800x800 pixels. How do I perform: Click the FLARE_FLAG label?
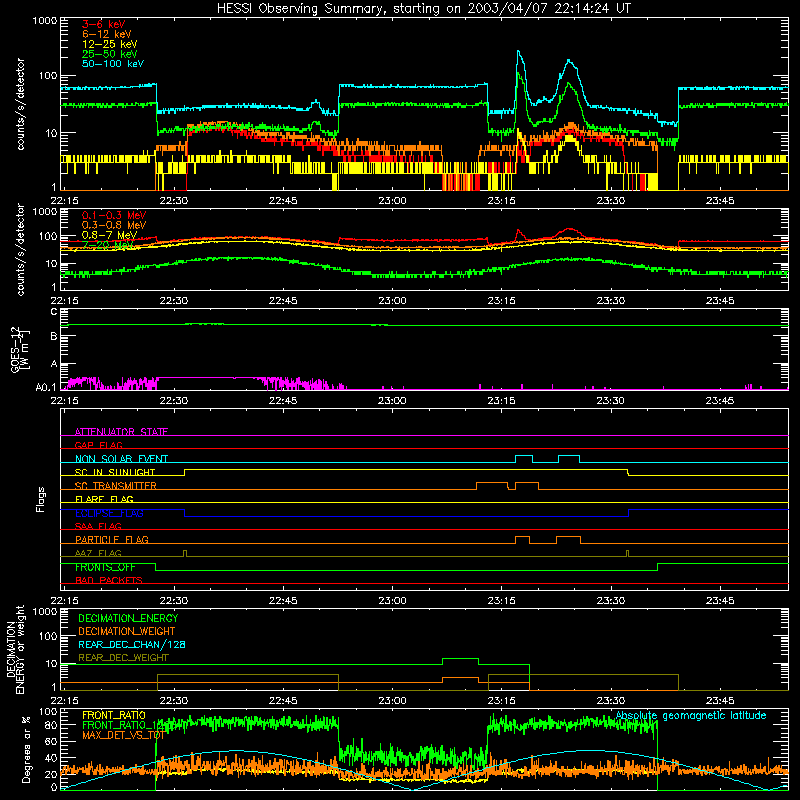pyautogui.click(x=104, y=499)
